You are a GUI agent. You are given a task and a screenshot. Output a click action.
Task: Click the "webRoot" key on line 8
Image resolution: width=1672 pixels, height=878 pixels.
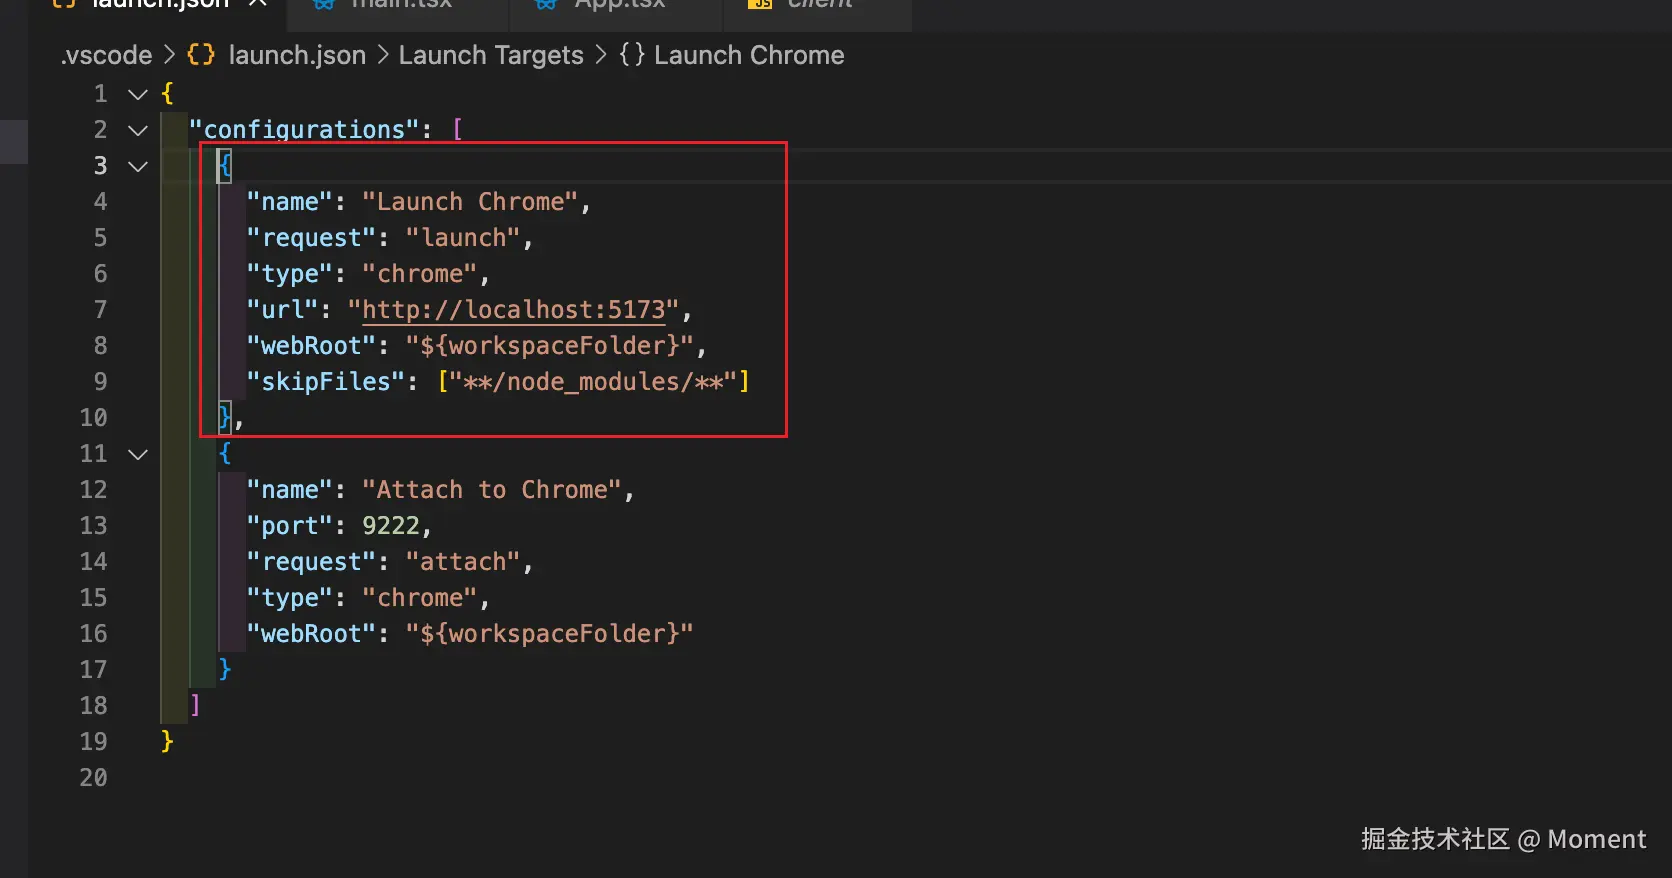pyautogui.click(x=311, y=346)
